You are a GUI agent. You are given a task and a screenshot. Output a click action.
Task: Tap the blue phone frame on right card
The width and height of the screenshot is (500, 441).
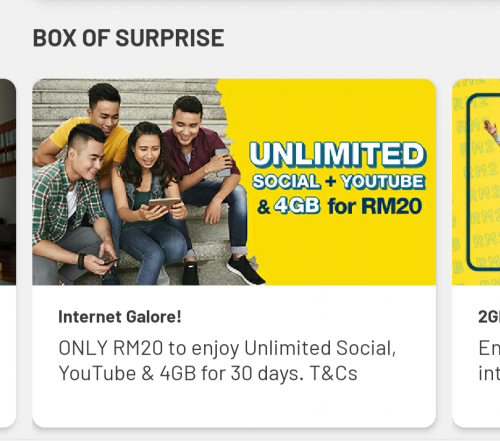483,182
